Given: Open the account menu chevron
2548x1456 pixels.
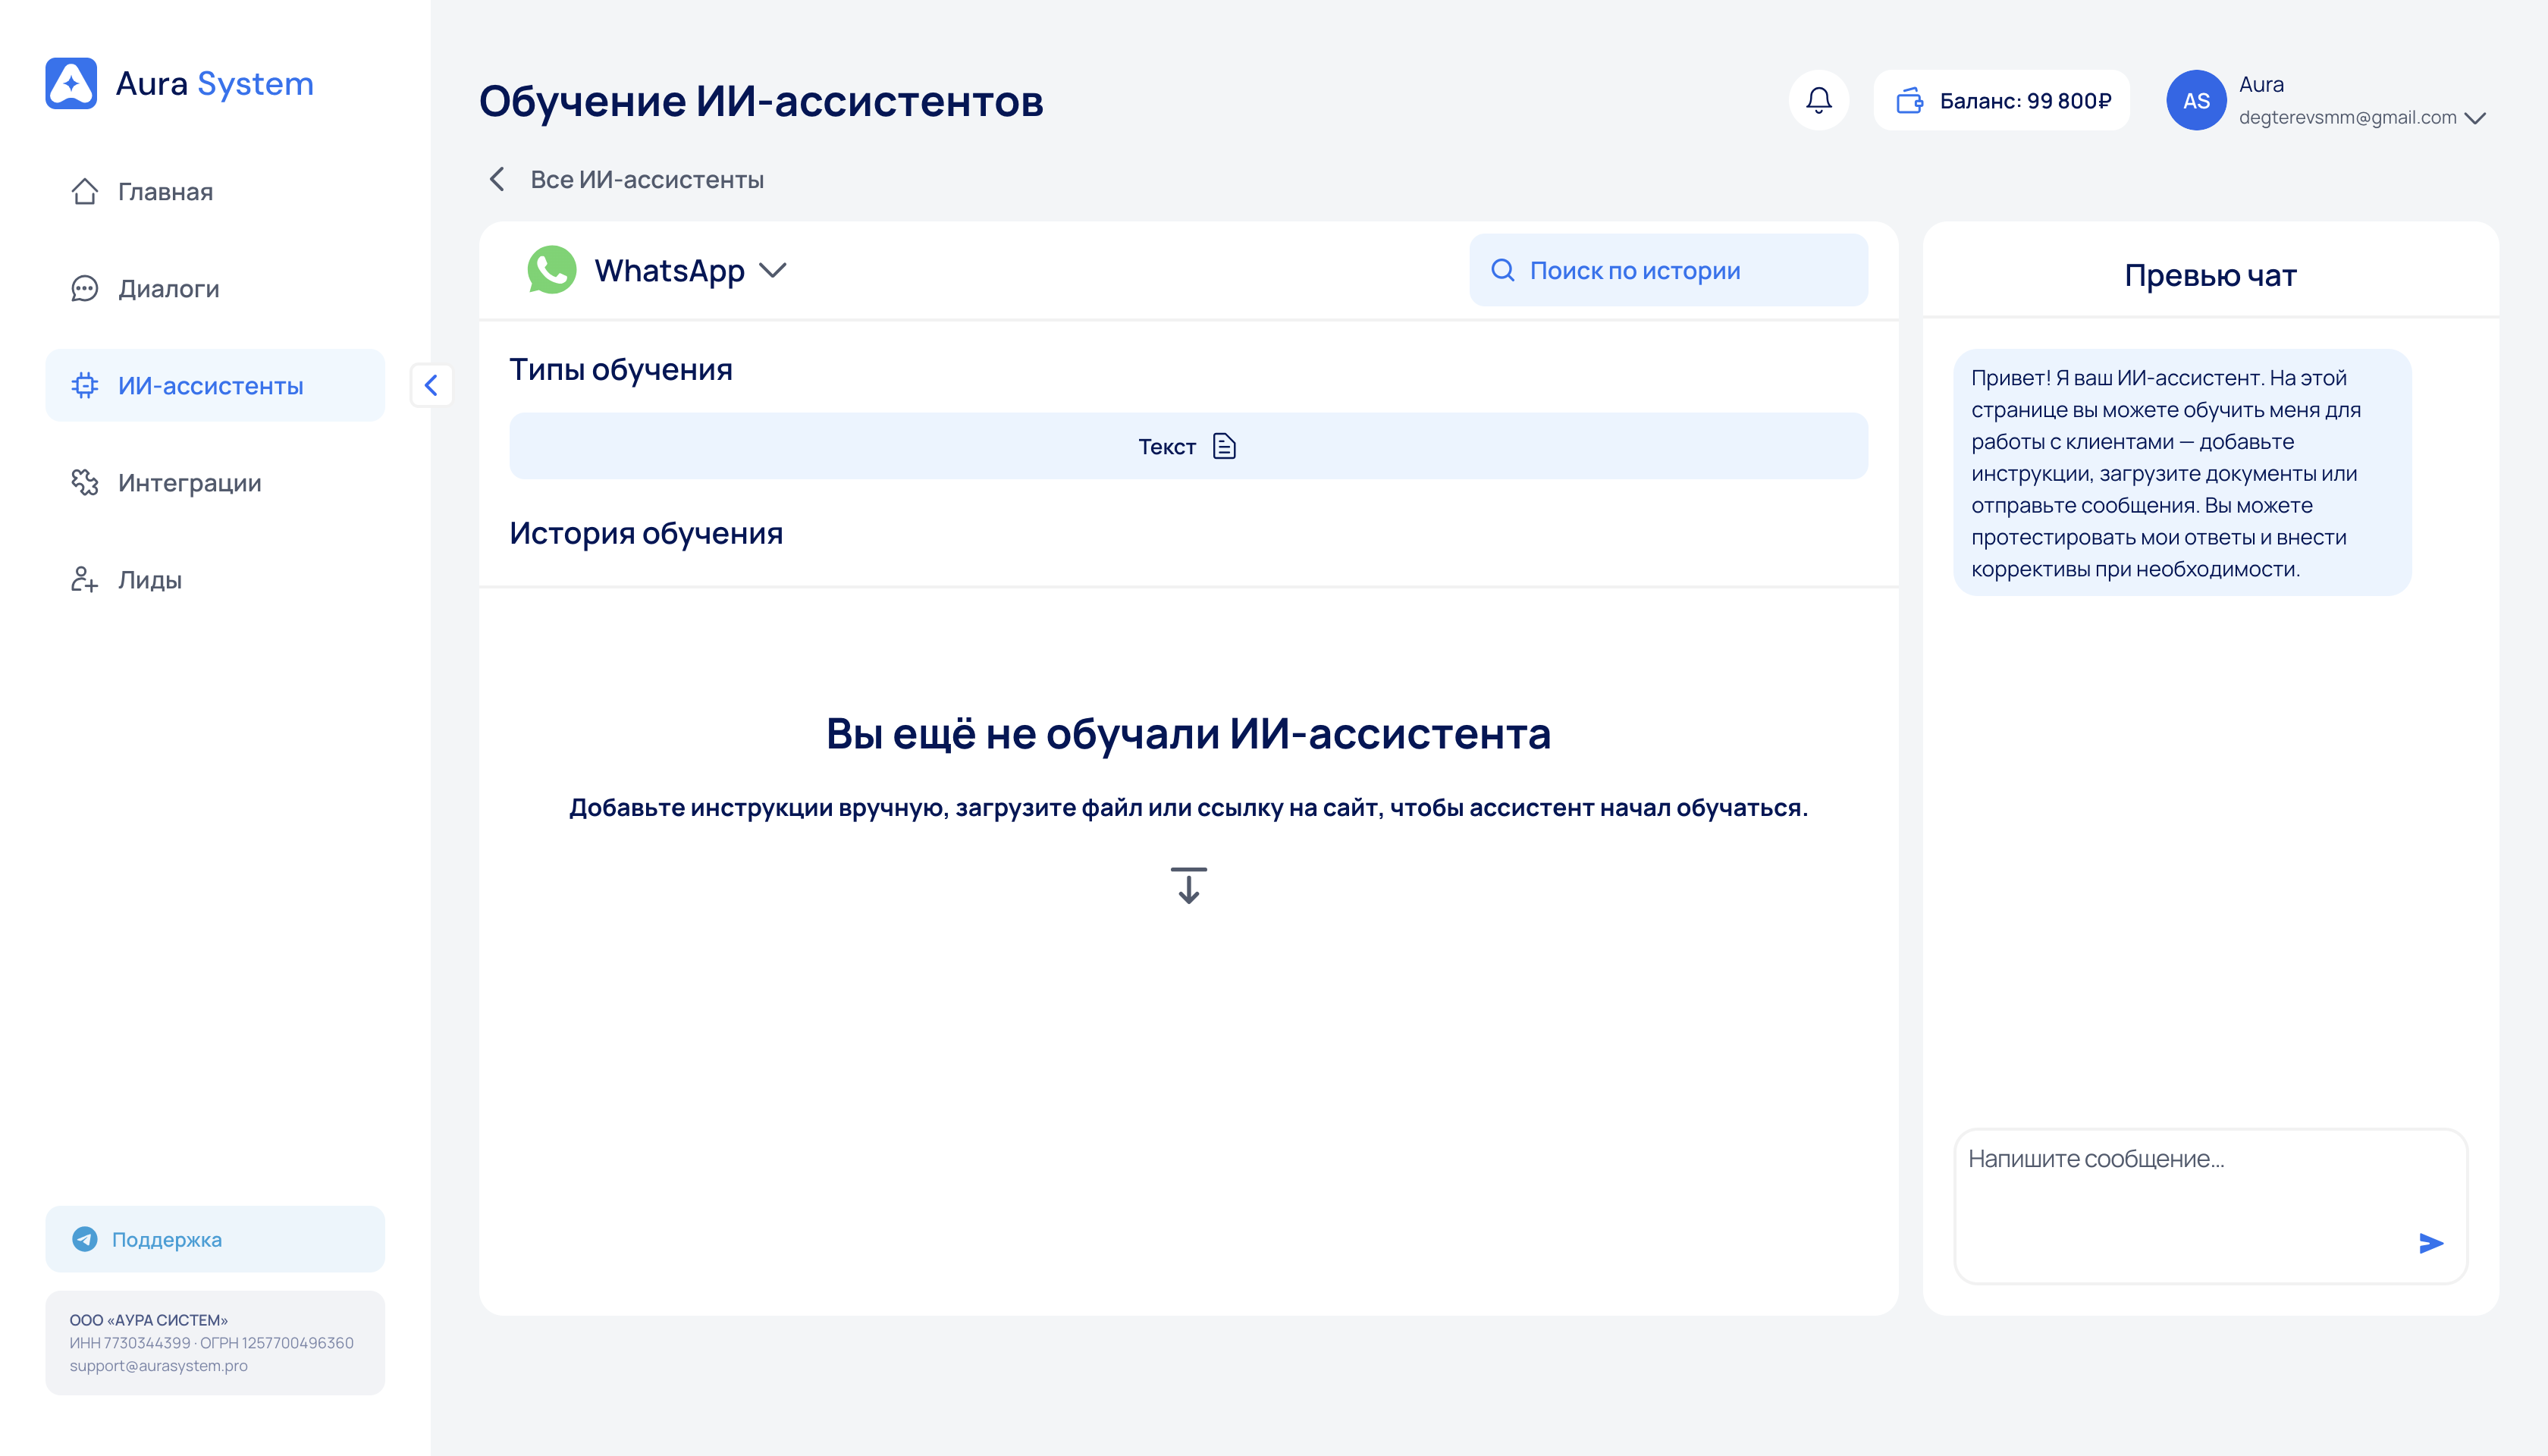Looking at the screenshot, I should tap(2475, 118).
